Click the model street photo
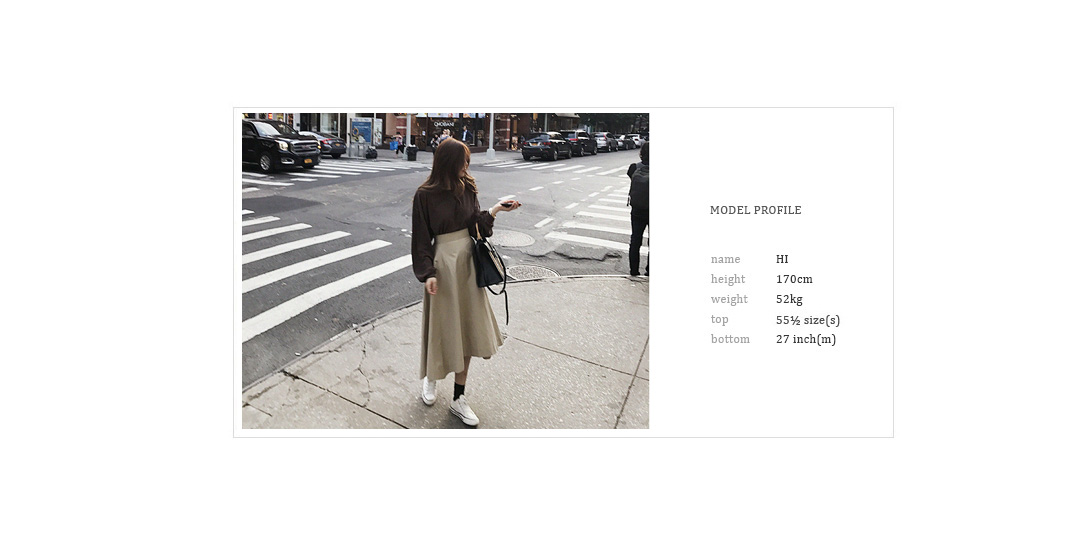The height and width of the screenshot is (534, 1080). coord(445,271)
